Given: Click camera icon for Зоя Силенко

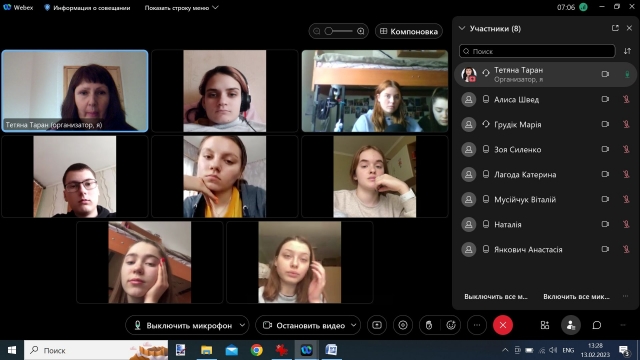Looking at the screenshot, I should tap(605, 149).
